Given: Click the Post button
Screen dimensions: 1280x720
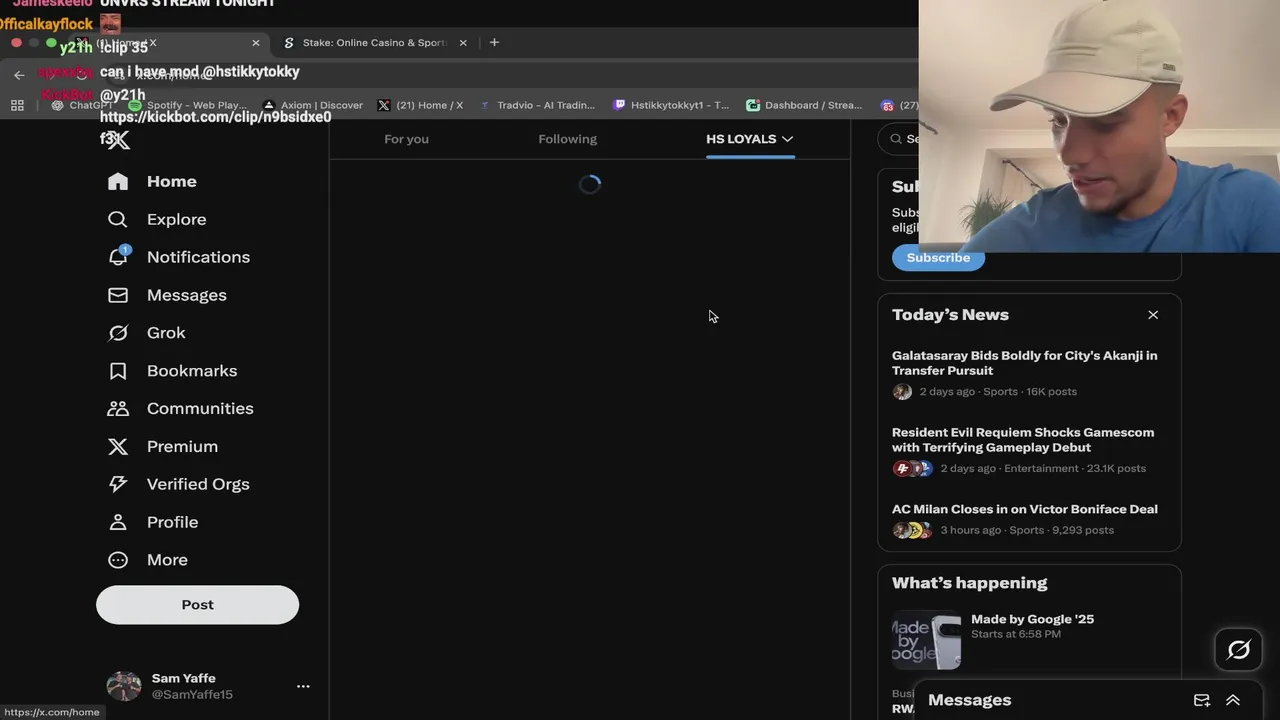Looking at the screenshot, I should 197,605.
